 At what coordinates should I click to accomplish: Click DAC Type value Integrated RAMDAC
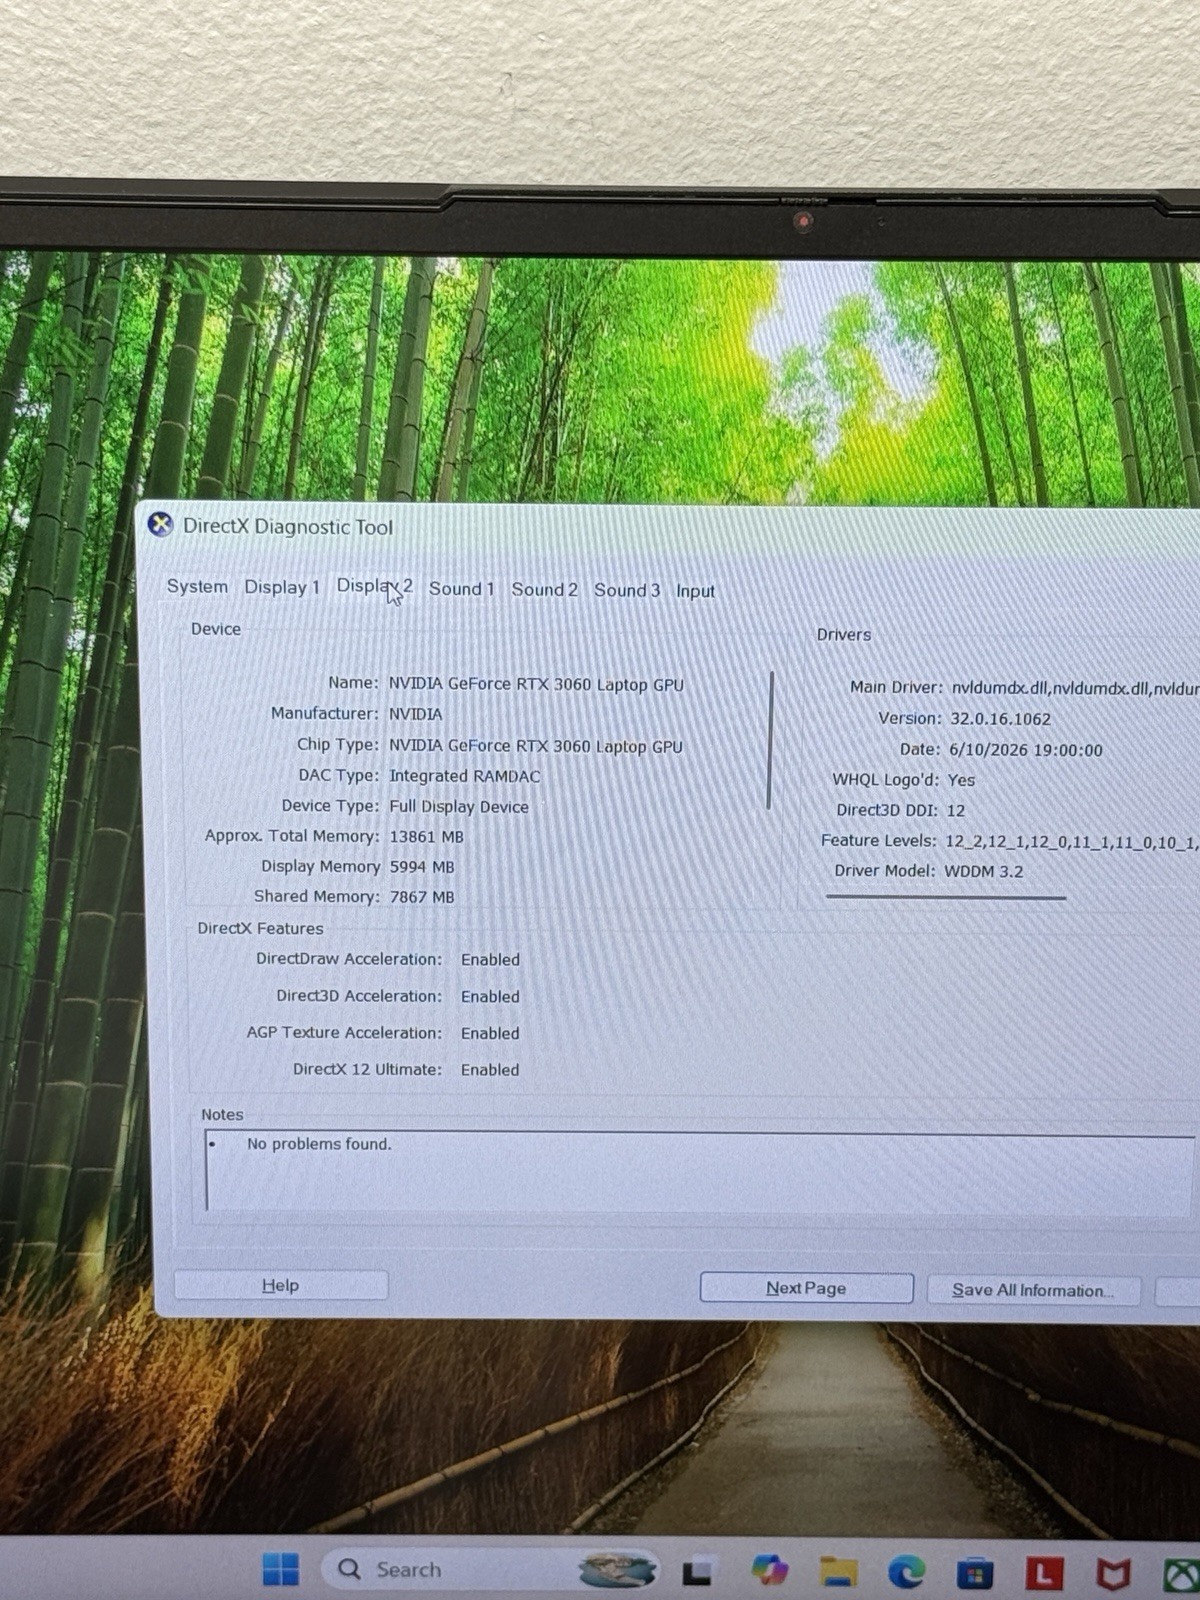[464, 776]
